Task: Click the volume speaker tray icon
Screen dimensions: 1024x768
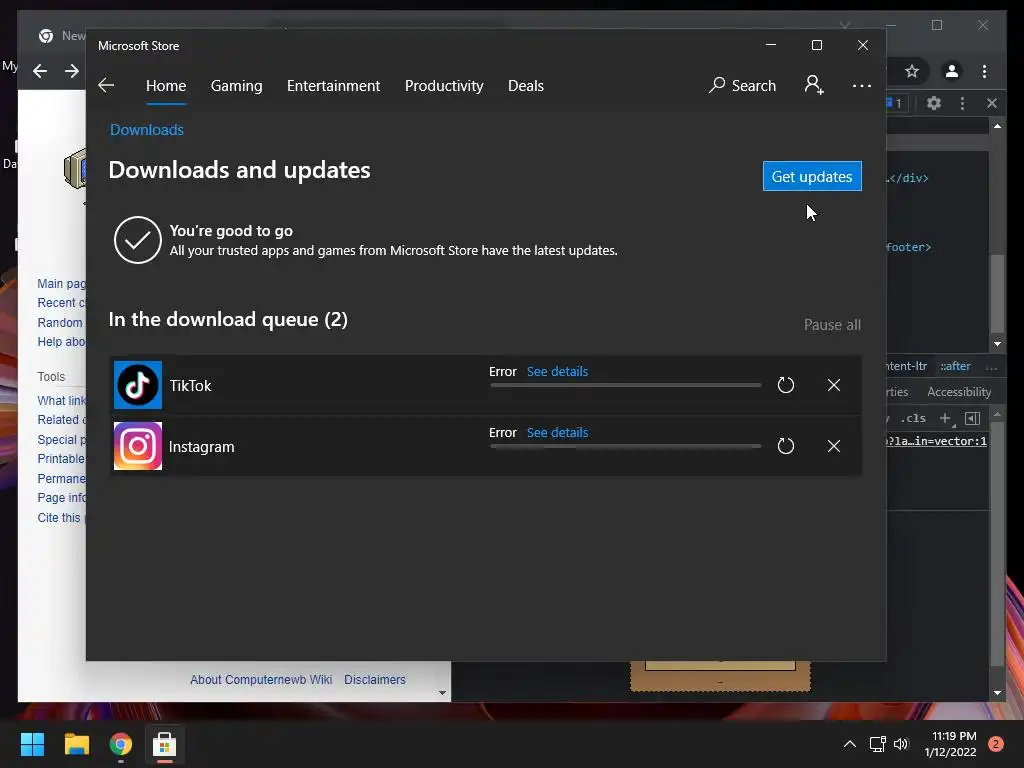Action: point(902,744)
